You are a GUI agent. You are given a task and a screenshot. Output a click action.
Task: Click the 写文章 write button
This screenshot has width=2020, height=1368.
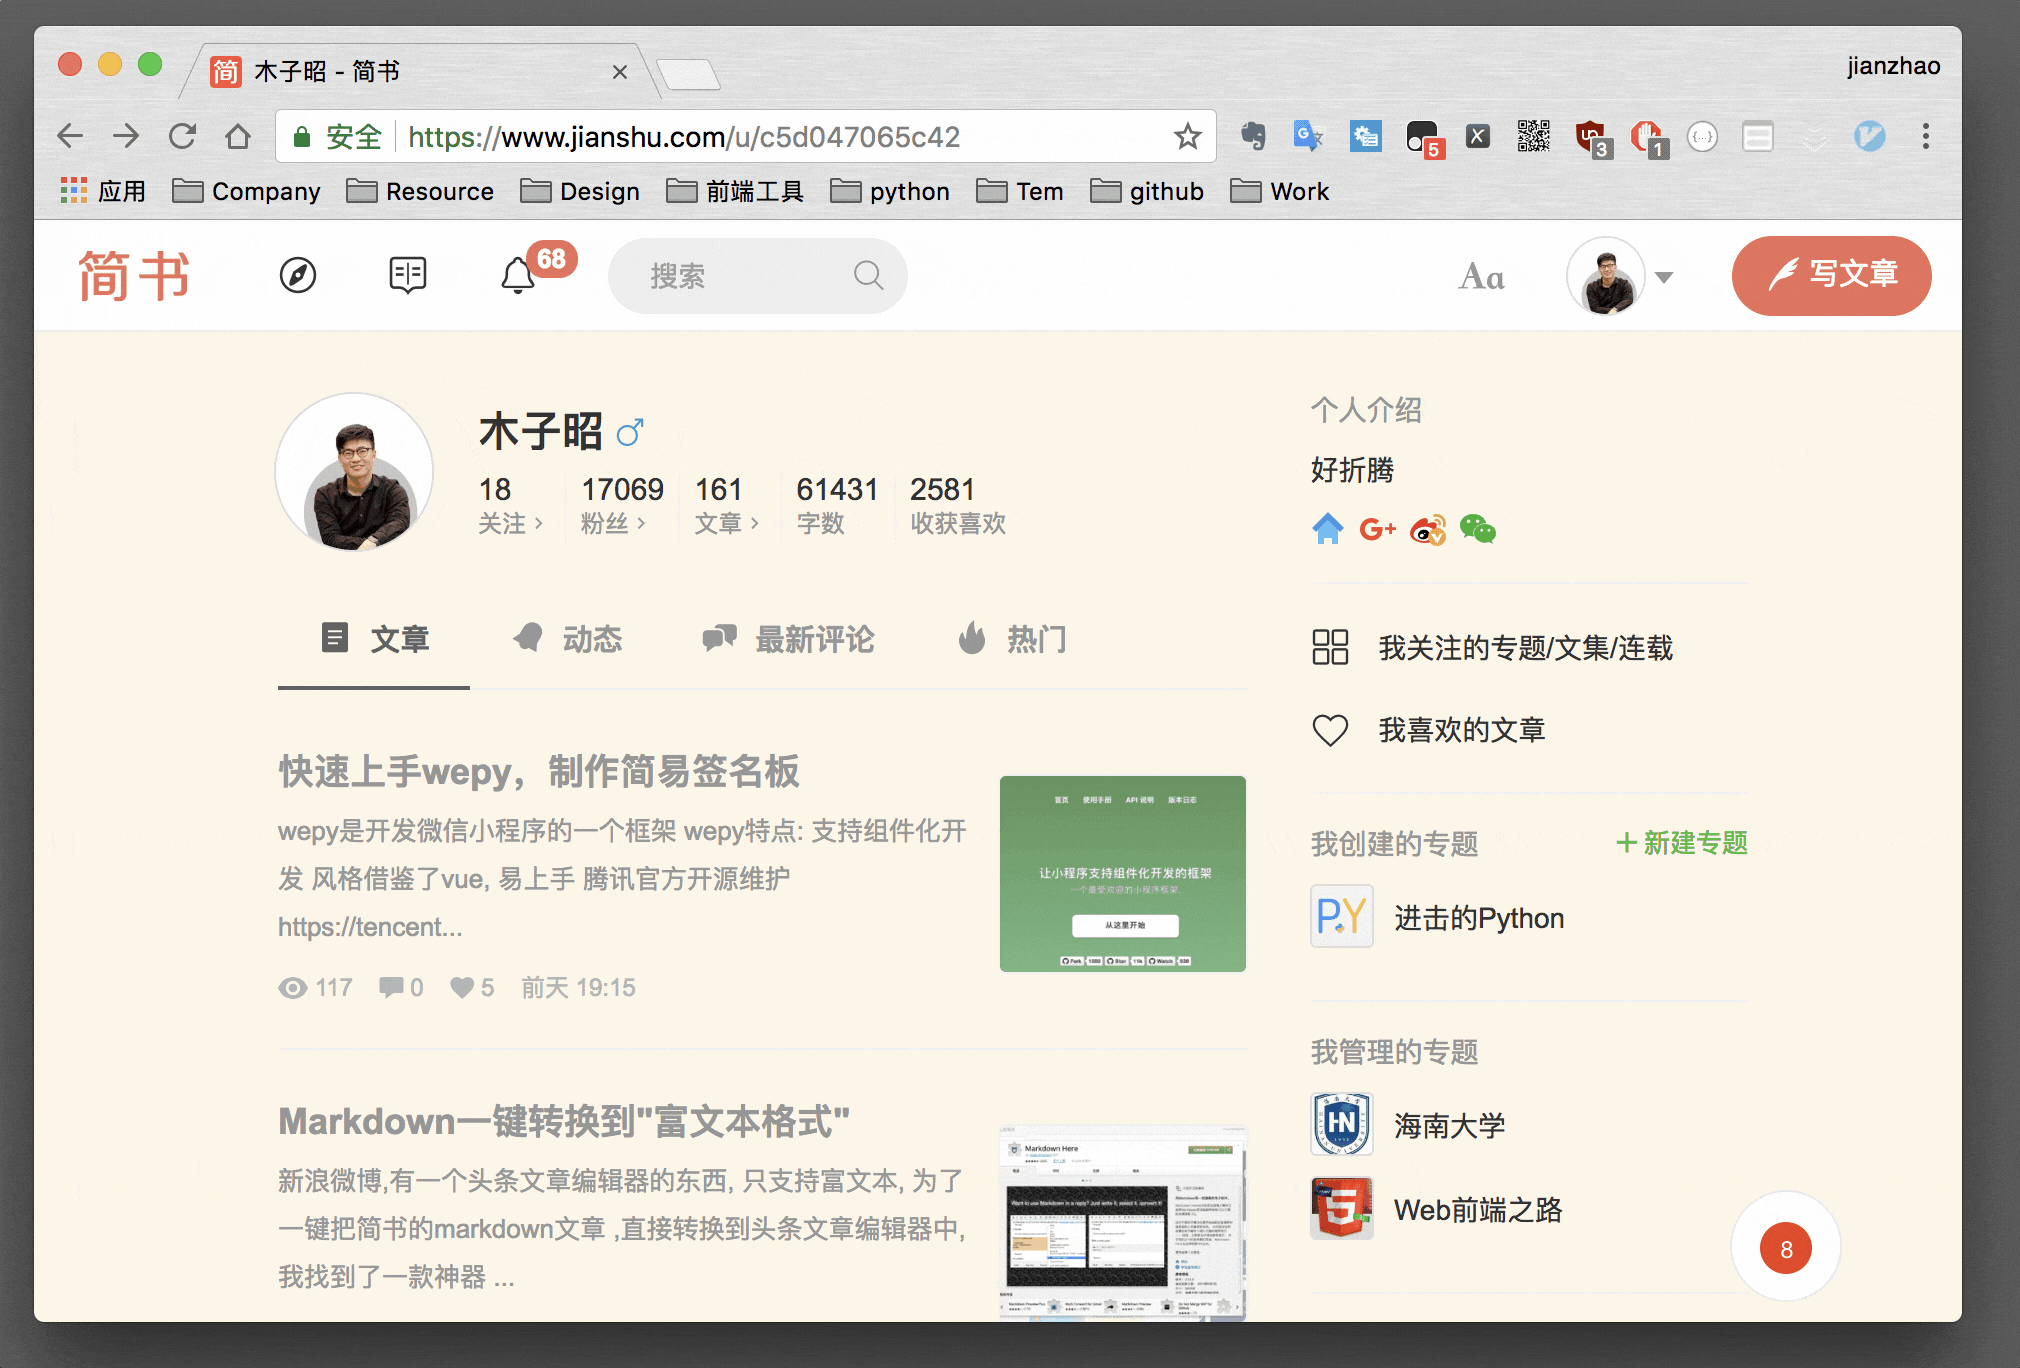[1831, 275]
